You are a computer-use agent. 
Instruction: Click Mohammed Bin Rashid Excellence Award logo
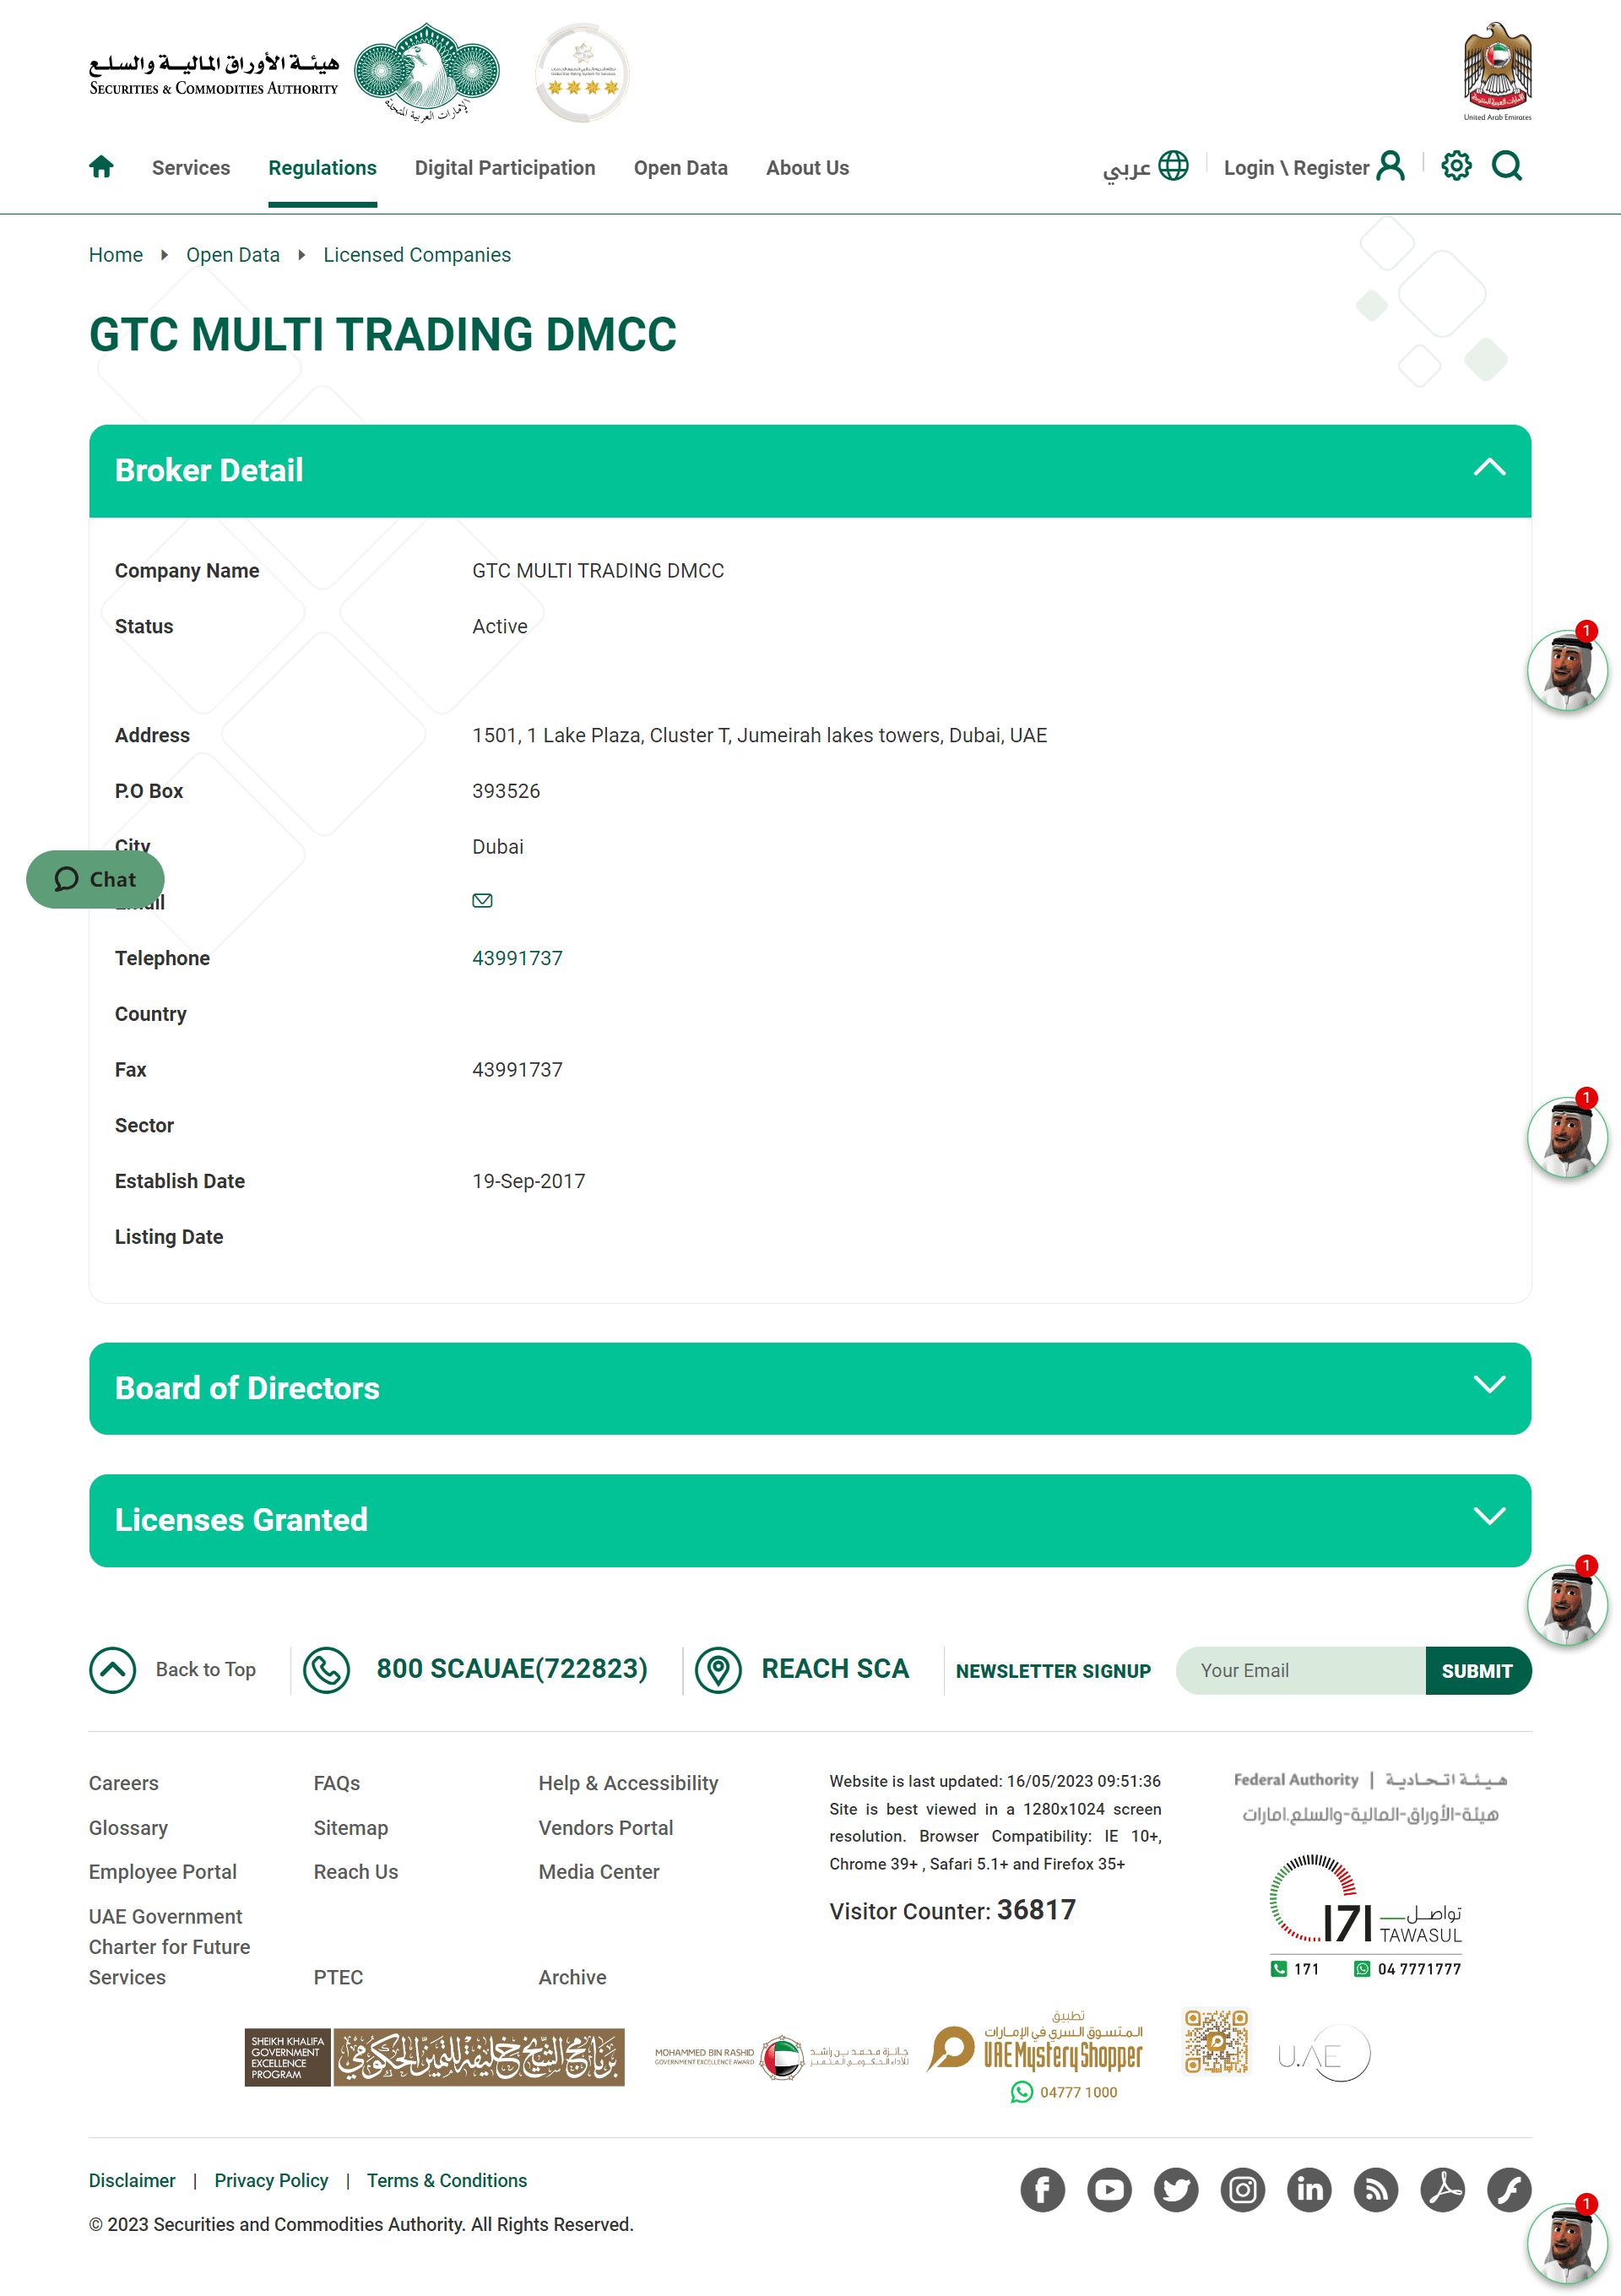tap(782, 2057)
